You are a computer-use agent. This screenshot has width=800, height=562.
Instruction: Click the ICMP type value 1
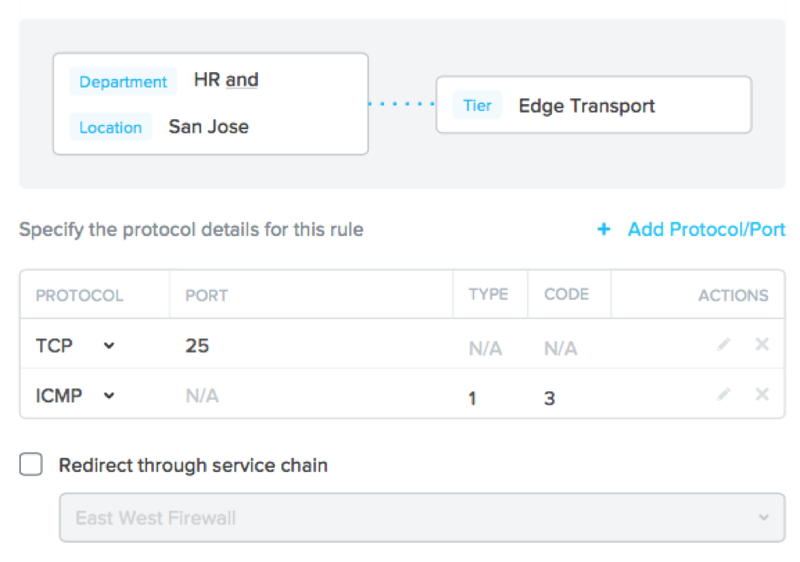pos(472,398)
